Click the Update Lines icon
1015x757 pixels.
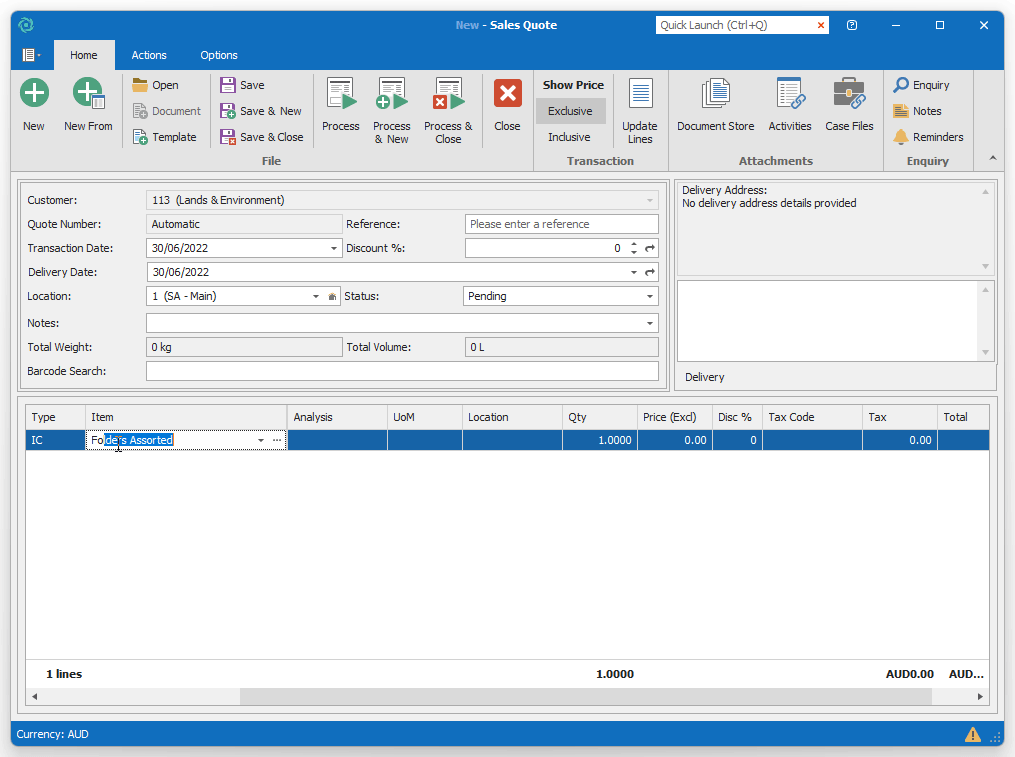pos(640,95)
